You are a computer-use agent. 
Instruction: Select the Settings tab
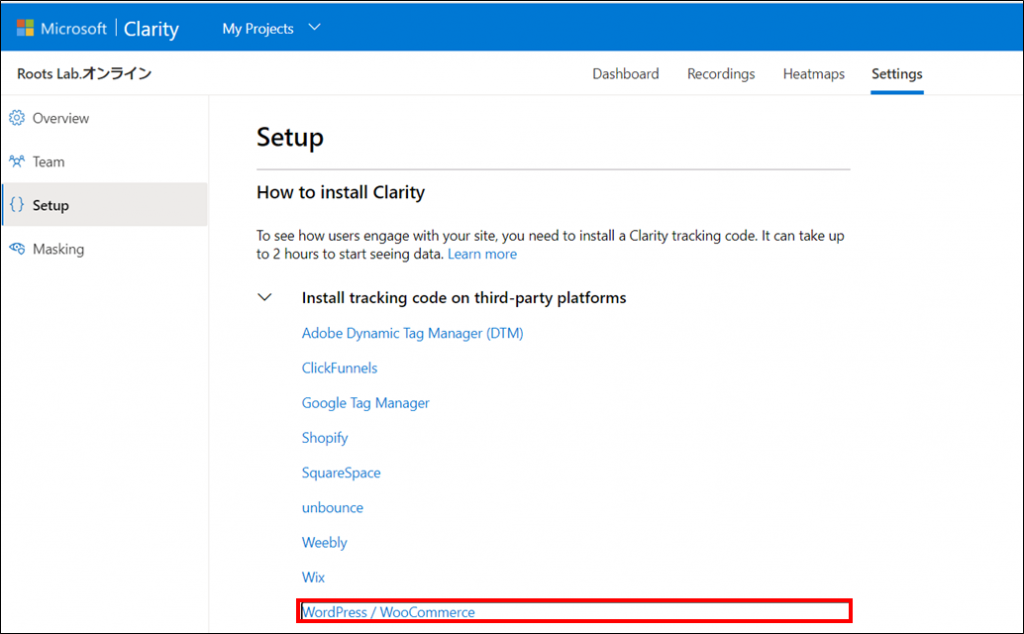pyautogui.click(x=896, y=74)
